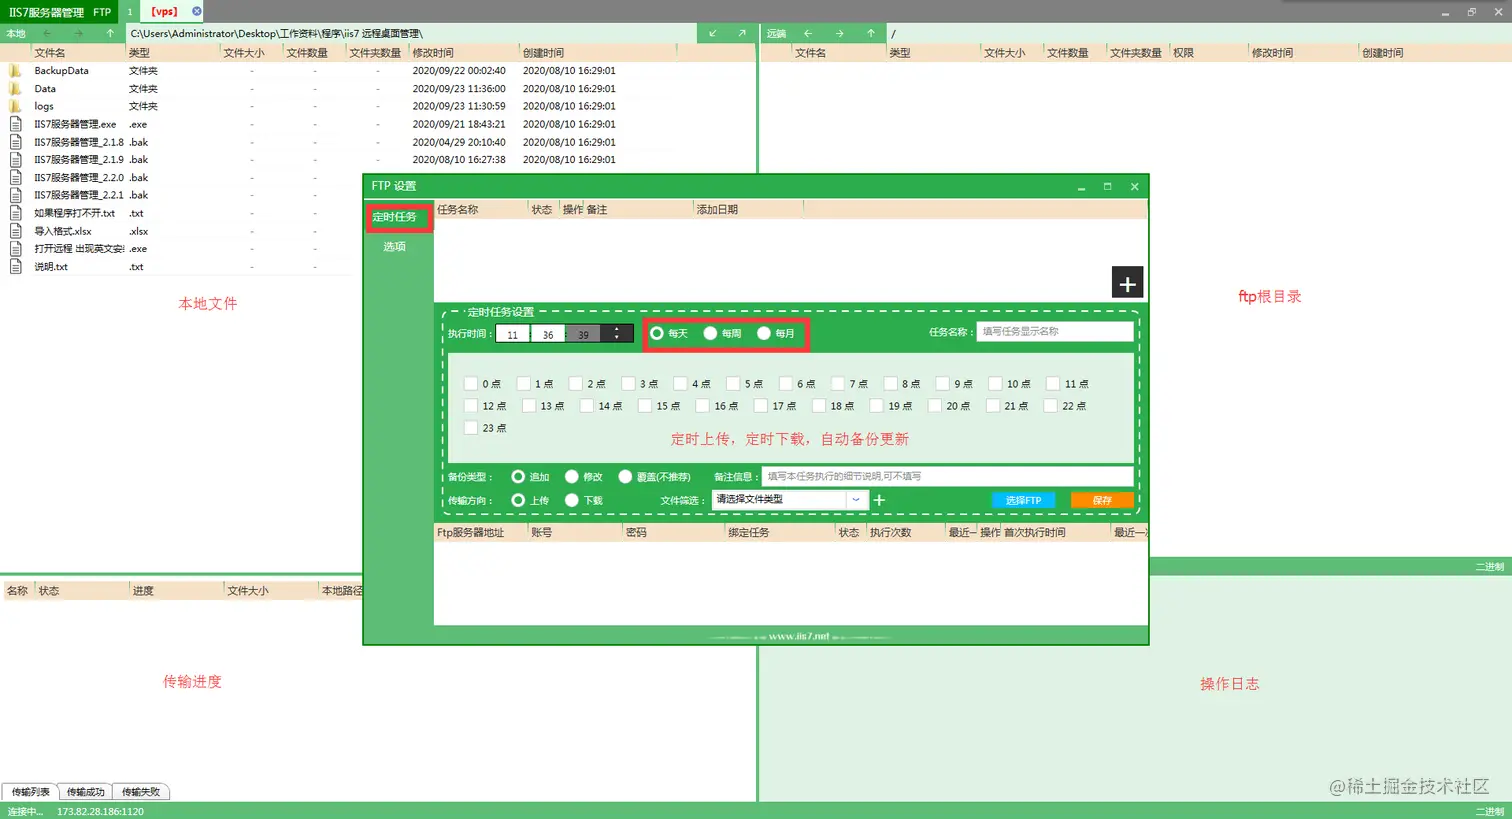This screenshot has width=1512, height=819.
Task: Go up one folder in remote (远端) panel
Action: (871, 33)
